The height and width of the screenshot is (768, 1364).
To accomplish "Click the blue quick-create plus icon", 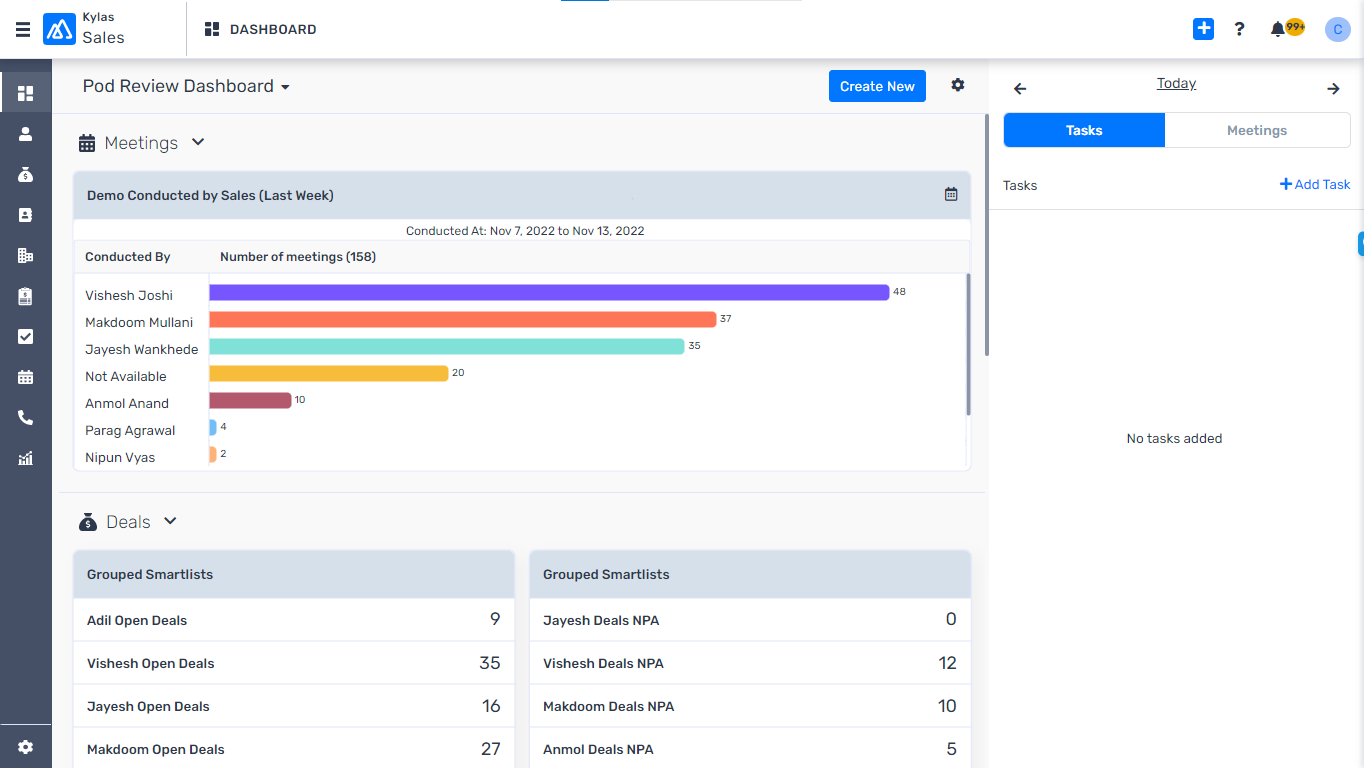I will point(1203,29).
